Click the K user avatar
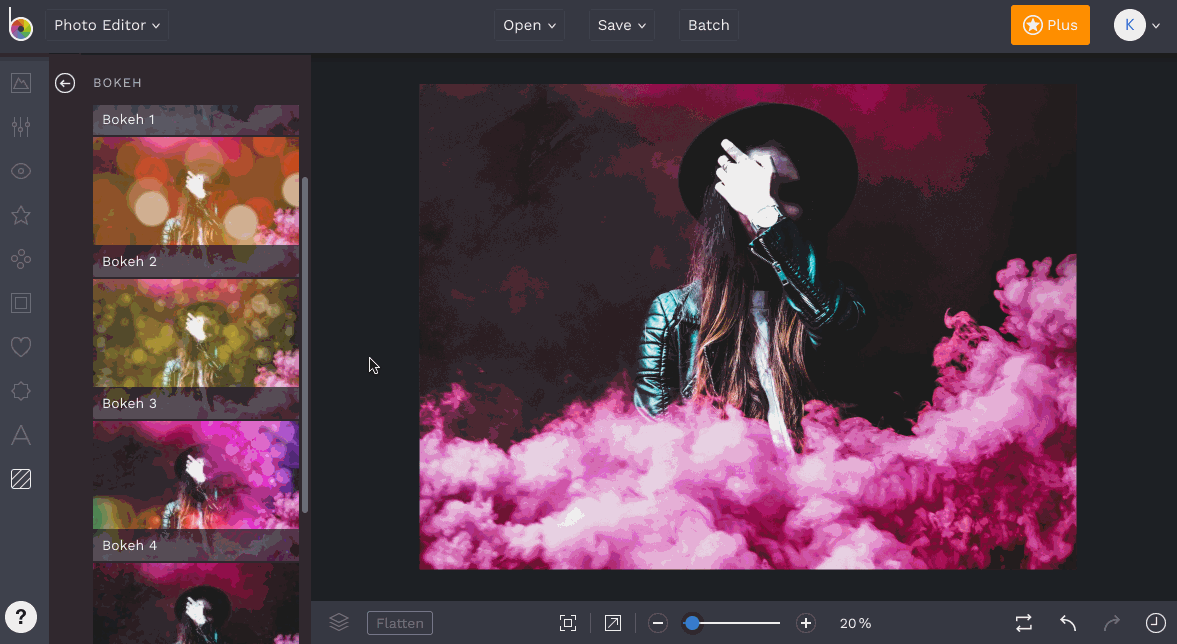 pos(1130,25)
